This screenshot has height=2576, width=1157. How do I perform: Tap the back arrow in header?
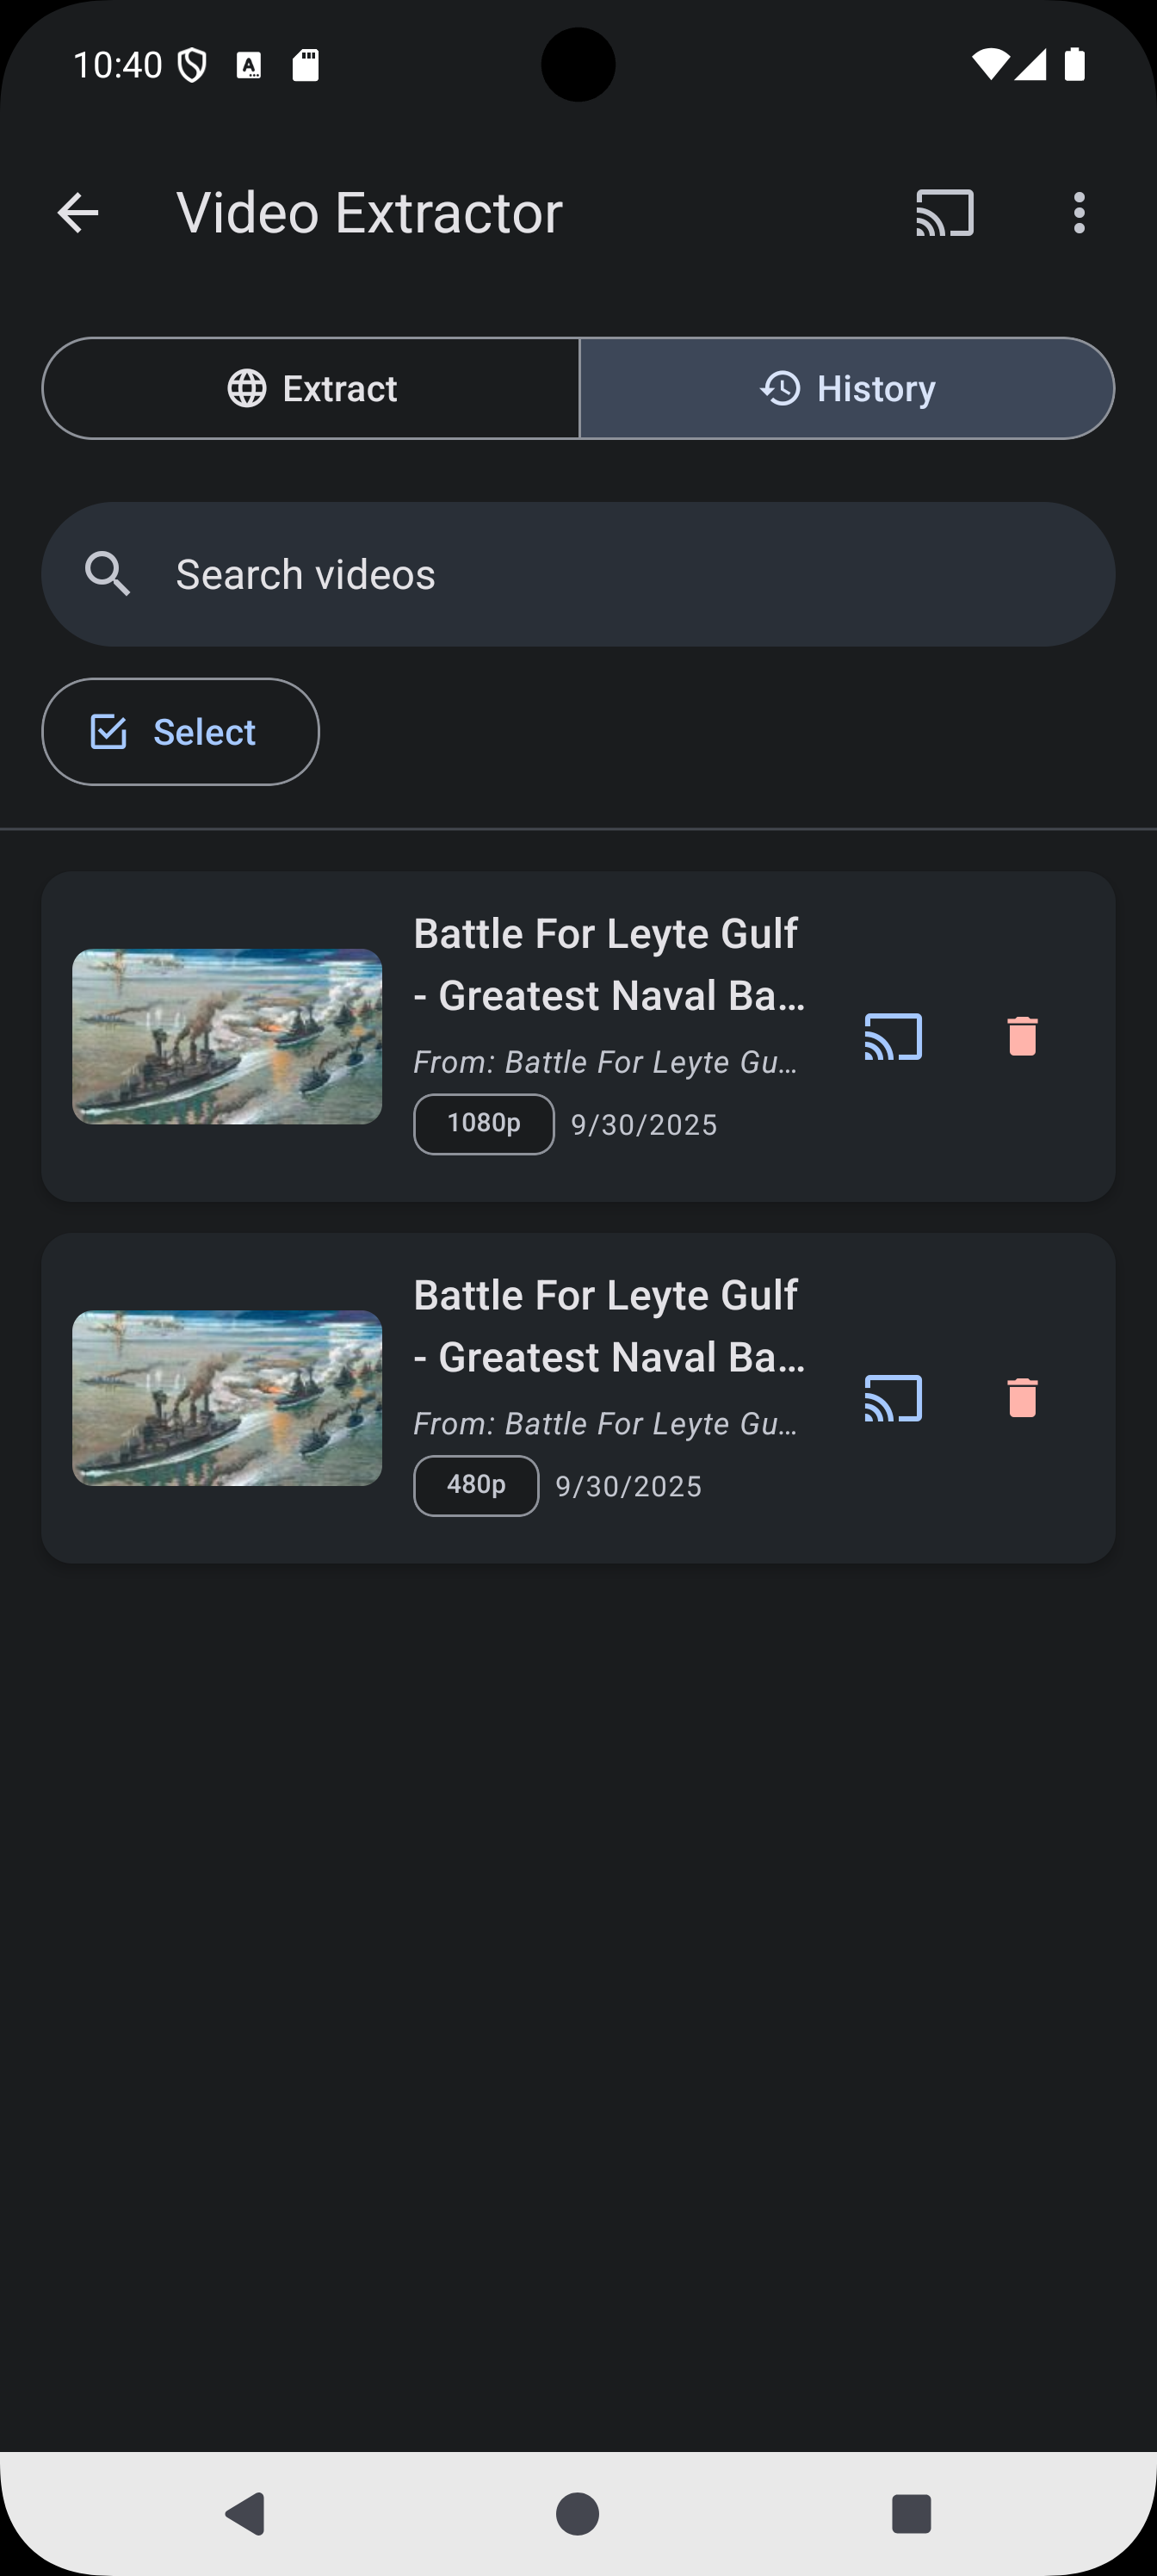(78, 213)
